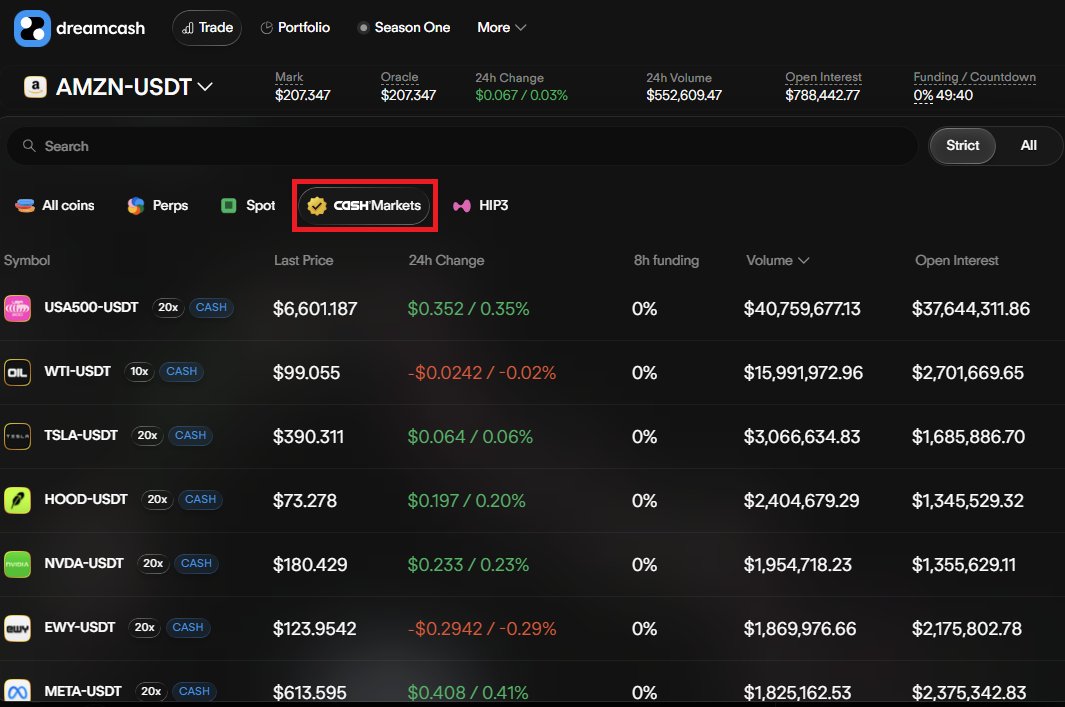Click the WTI-USDT 10x leverage badge
The height and width of the screenshot is (707, 1065).
139,371
